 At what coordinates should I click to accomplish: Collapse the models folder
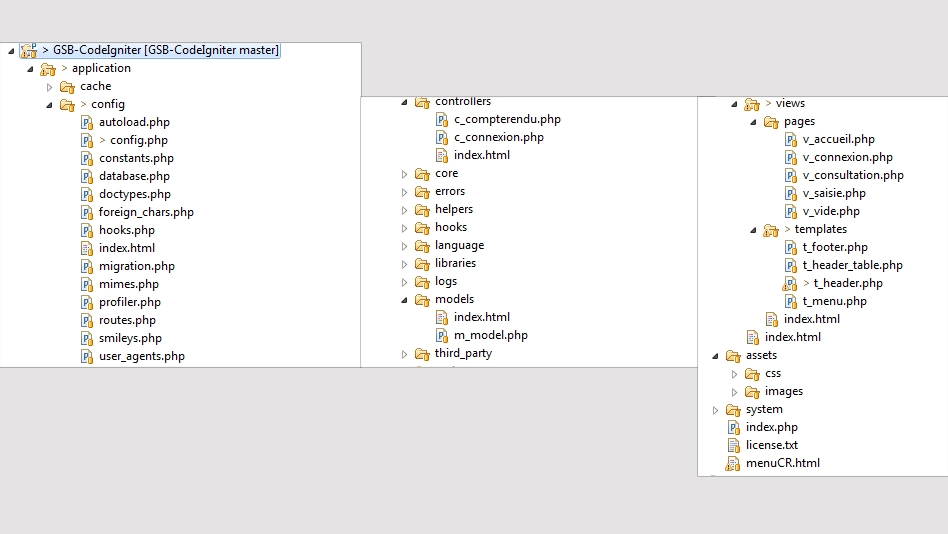click(x=404, y=300)
